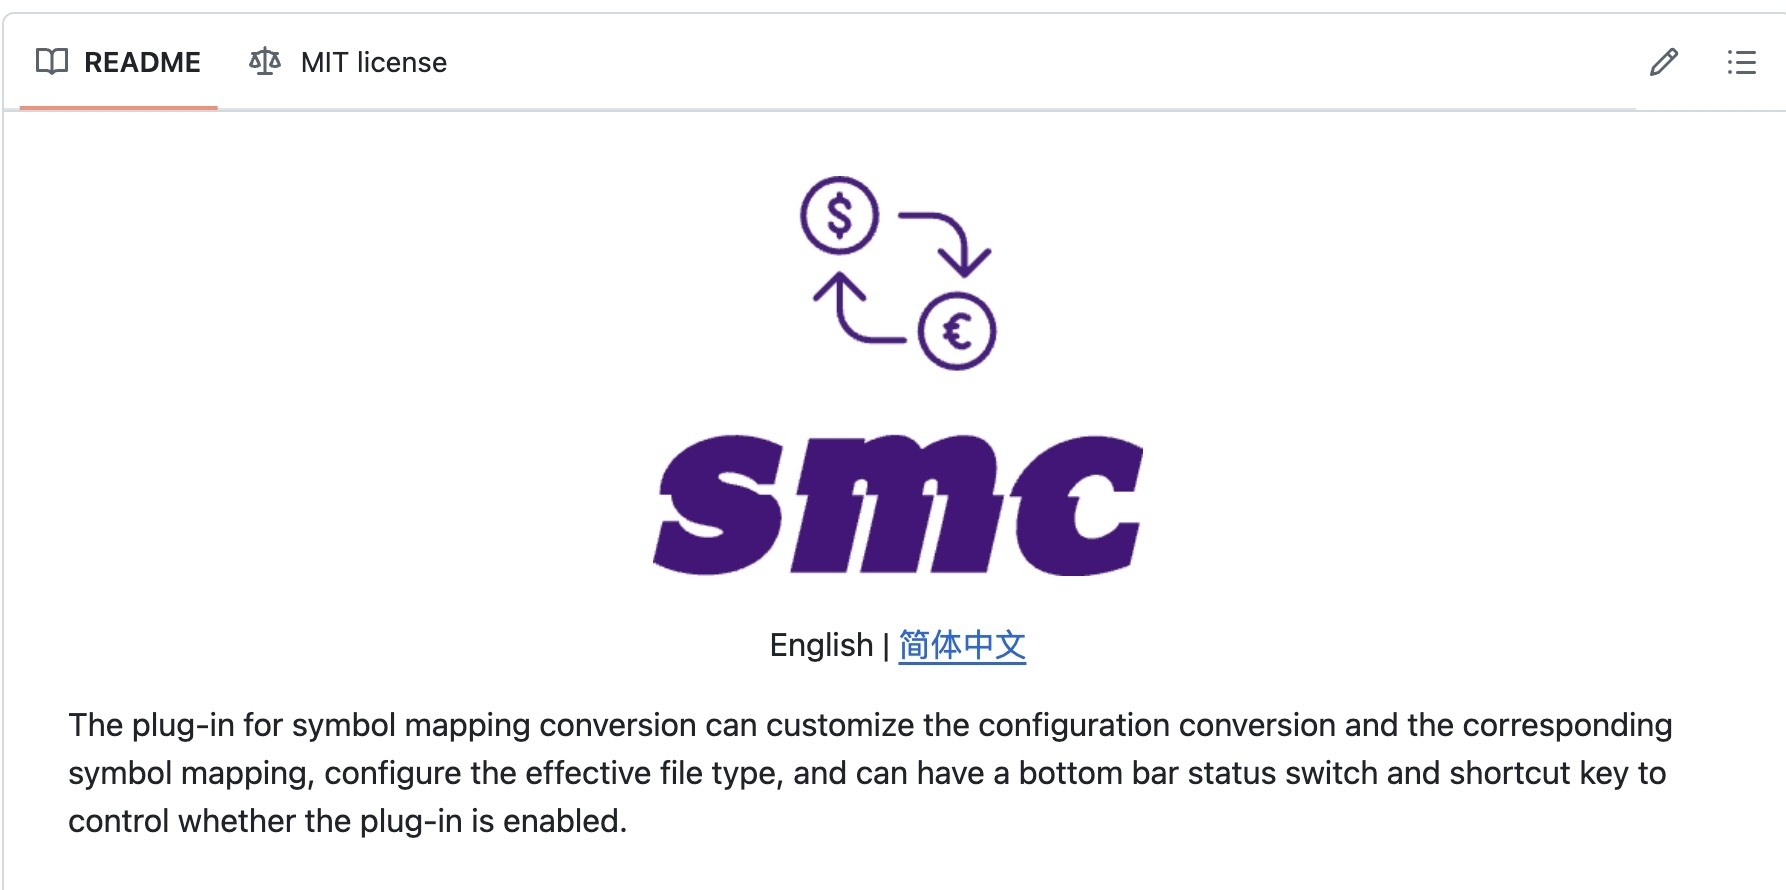Click the English language label
Viewport: 1786px width, 890px height.
(821, 645)
